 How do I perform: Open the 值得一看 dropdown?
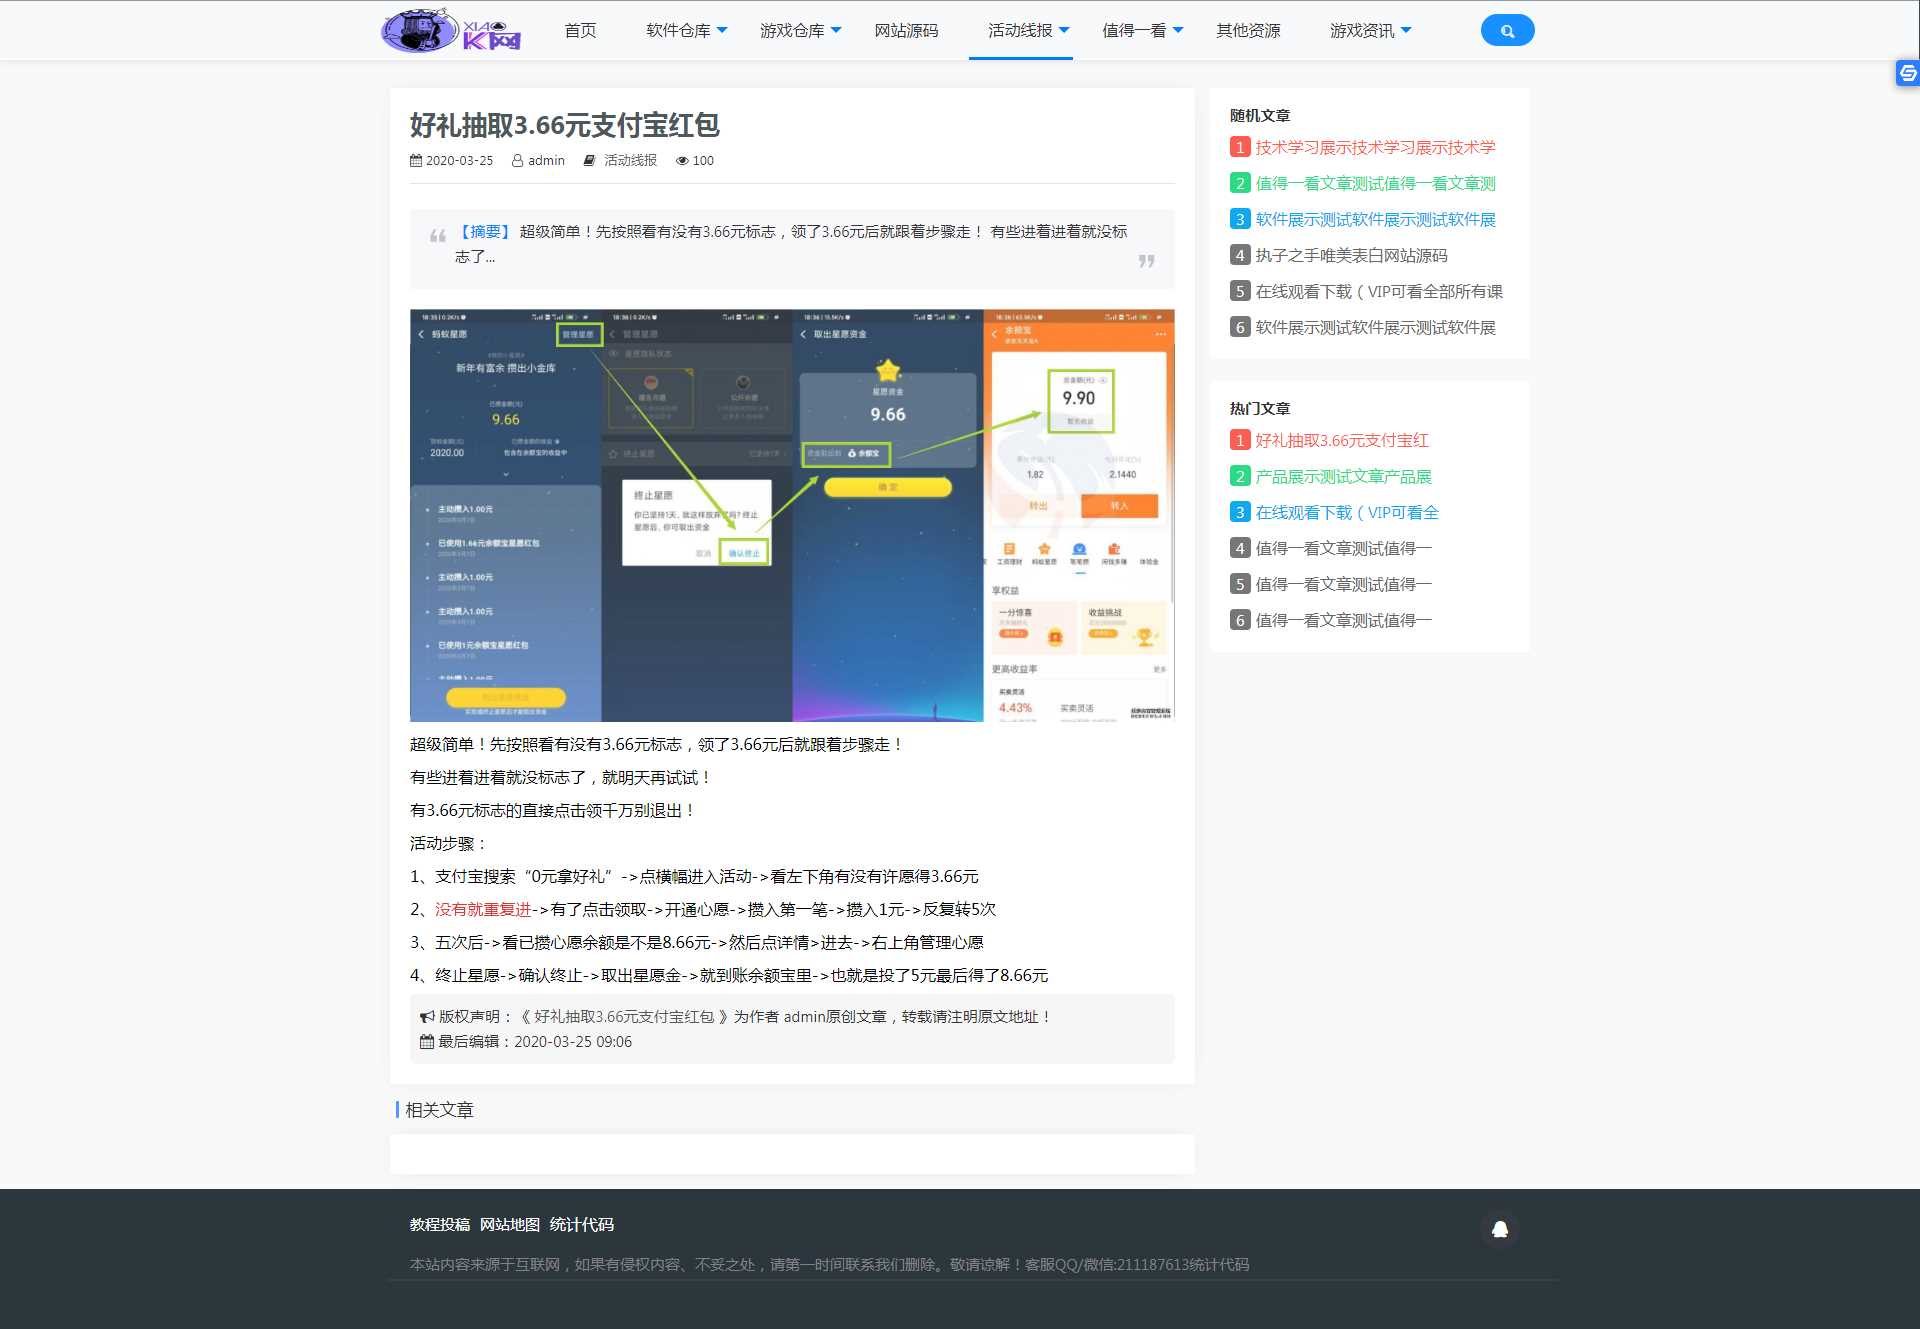point(1138,30)
